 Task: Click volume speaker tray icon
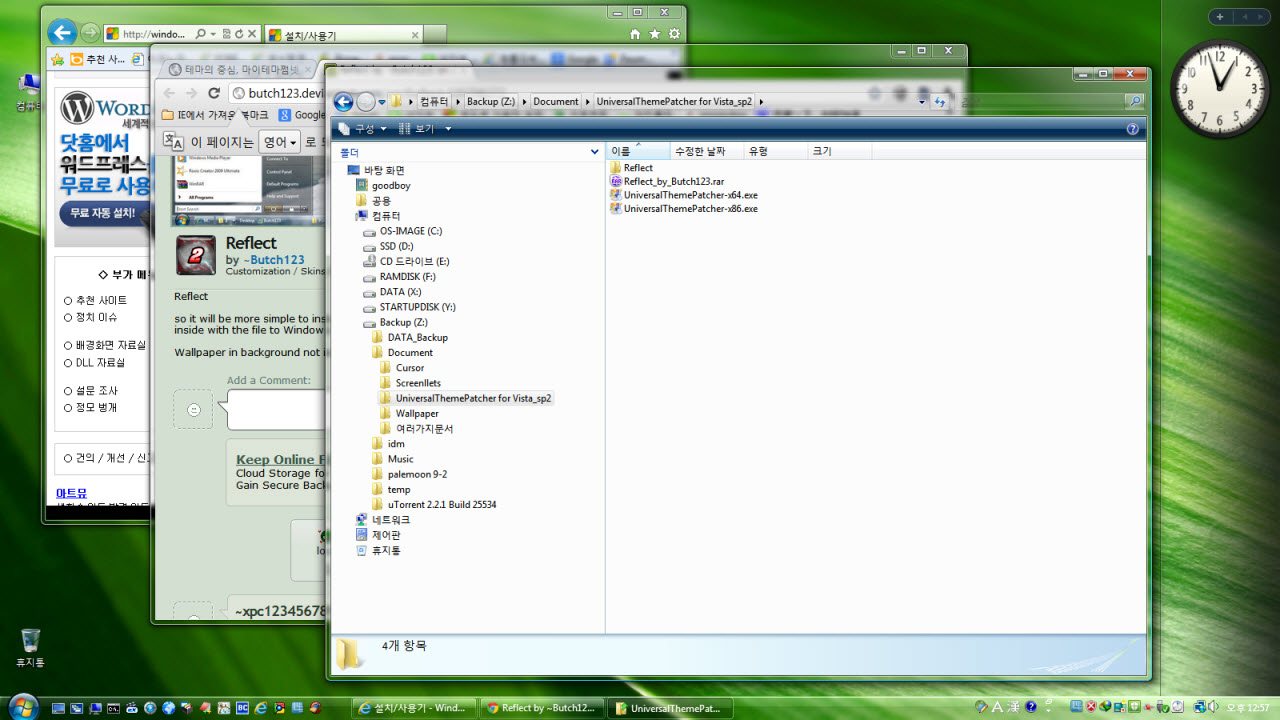click(x=1212, y=708)
